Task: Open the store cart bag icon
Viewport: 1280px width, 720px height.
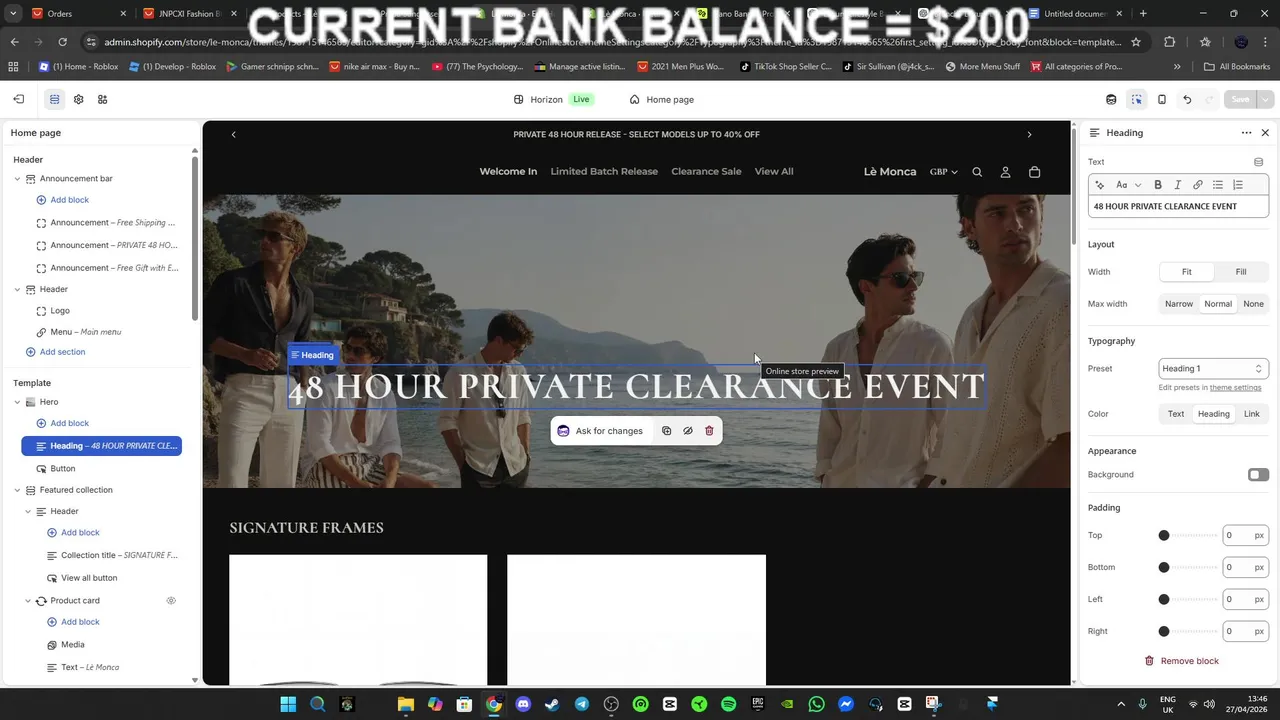Action: (x=1034, y=172)
